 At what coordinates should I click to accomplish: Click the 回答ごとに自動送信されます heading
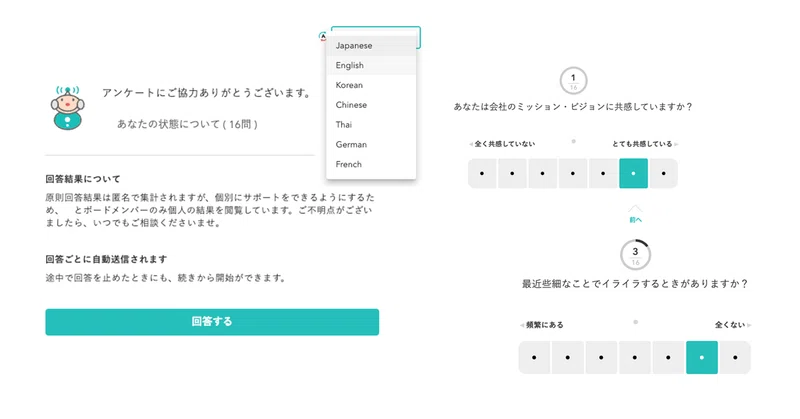click(x=106, y=259)
